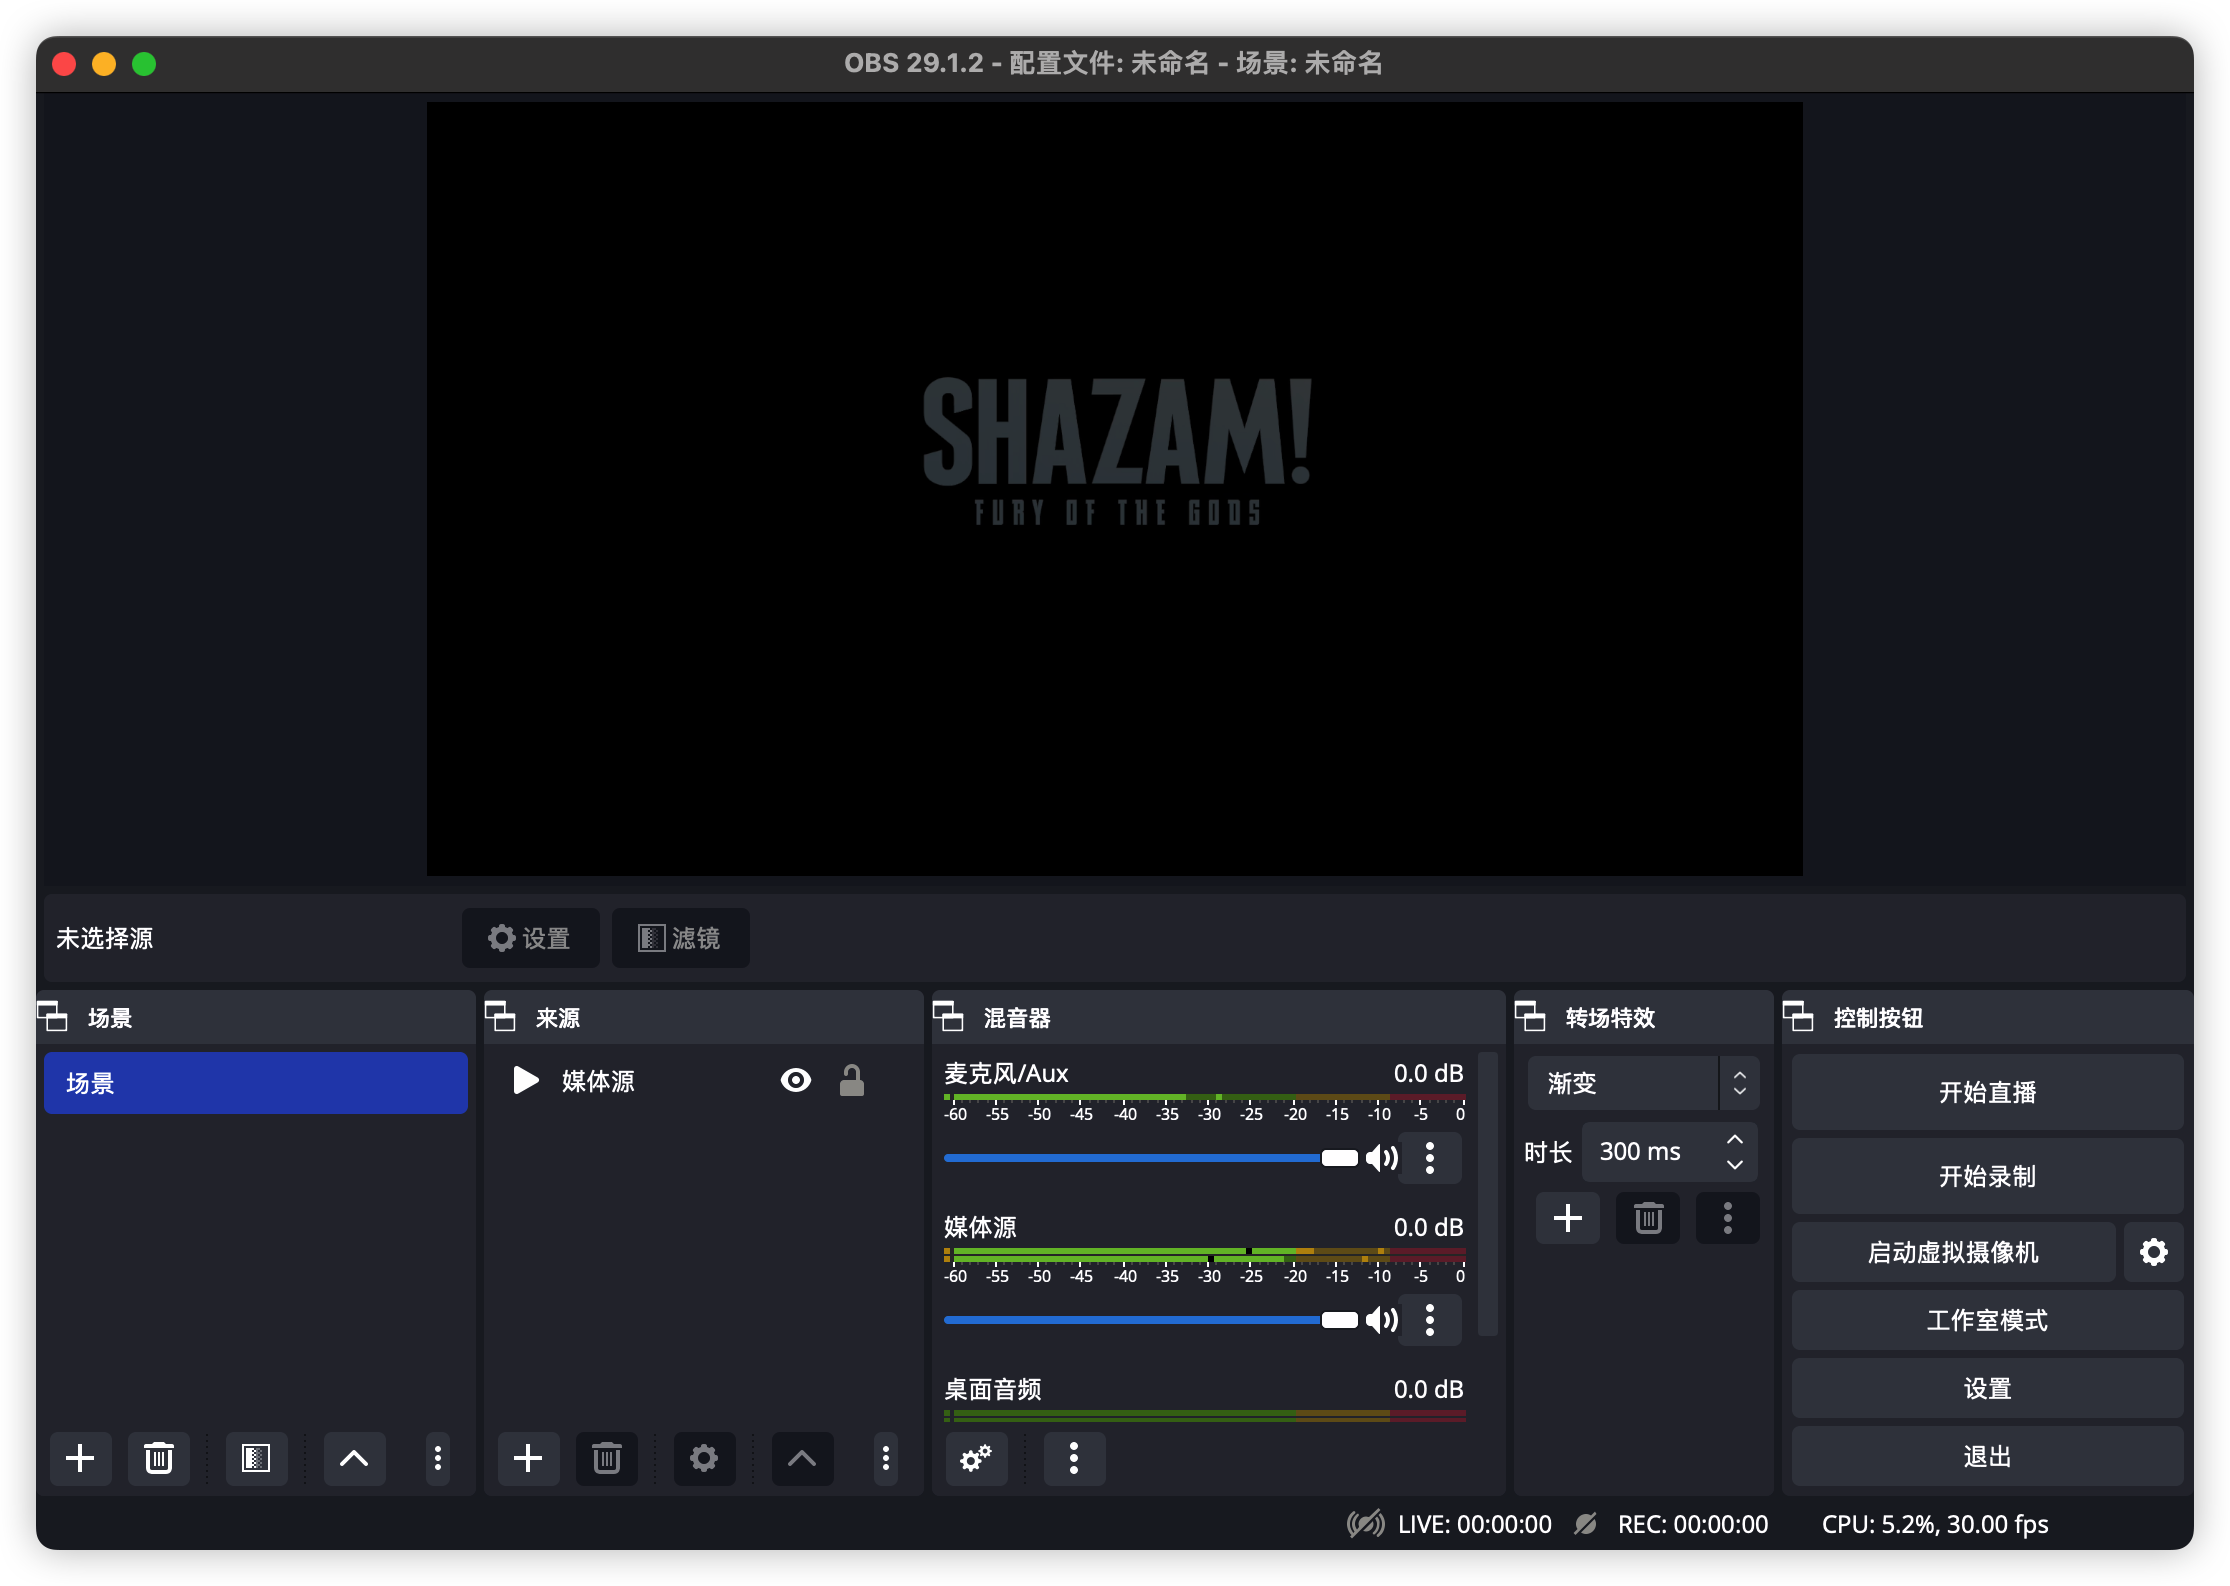Move source up in Sources toolbar
Screen dimensions: 2230x1586
pyautogui.click(x=802, y=1458)
